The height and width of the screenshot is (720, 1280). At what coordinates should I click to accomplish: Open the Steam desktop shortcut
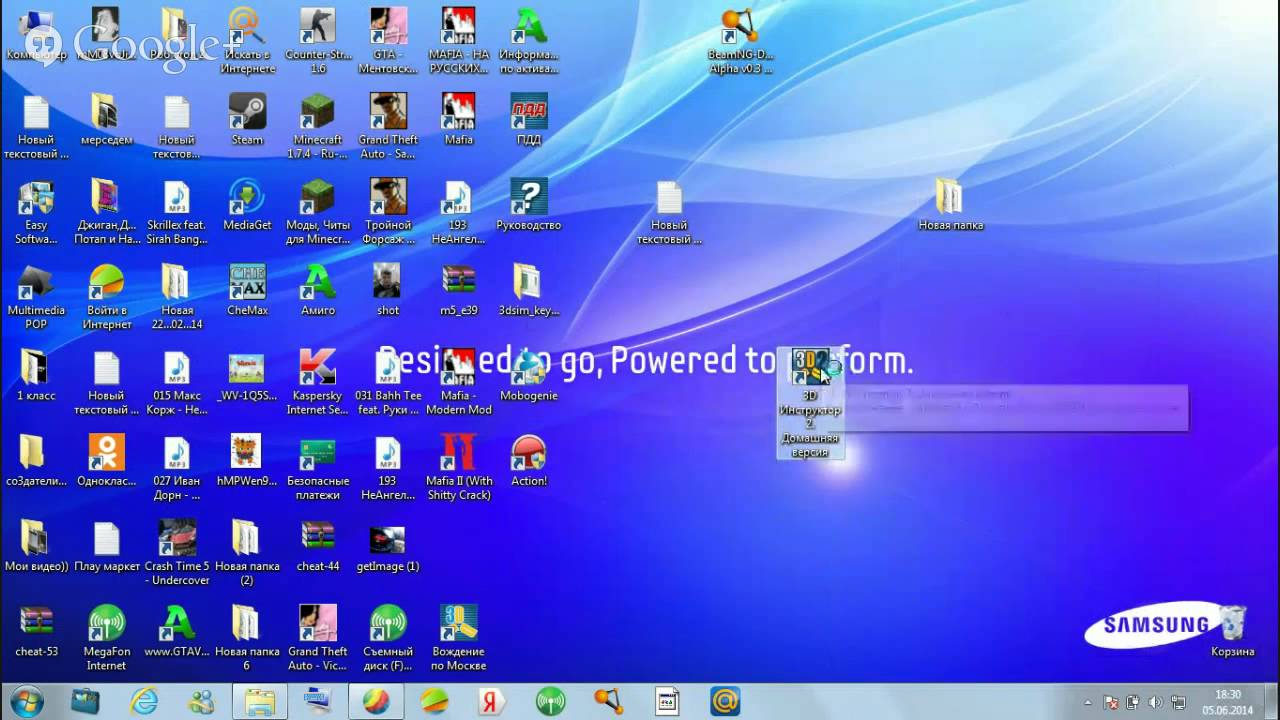coord(247,119)
